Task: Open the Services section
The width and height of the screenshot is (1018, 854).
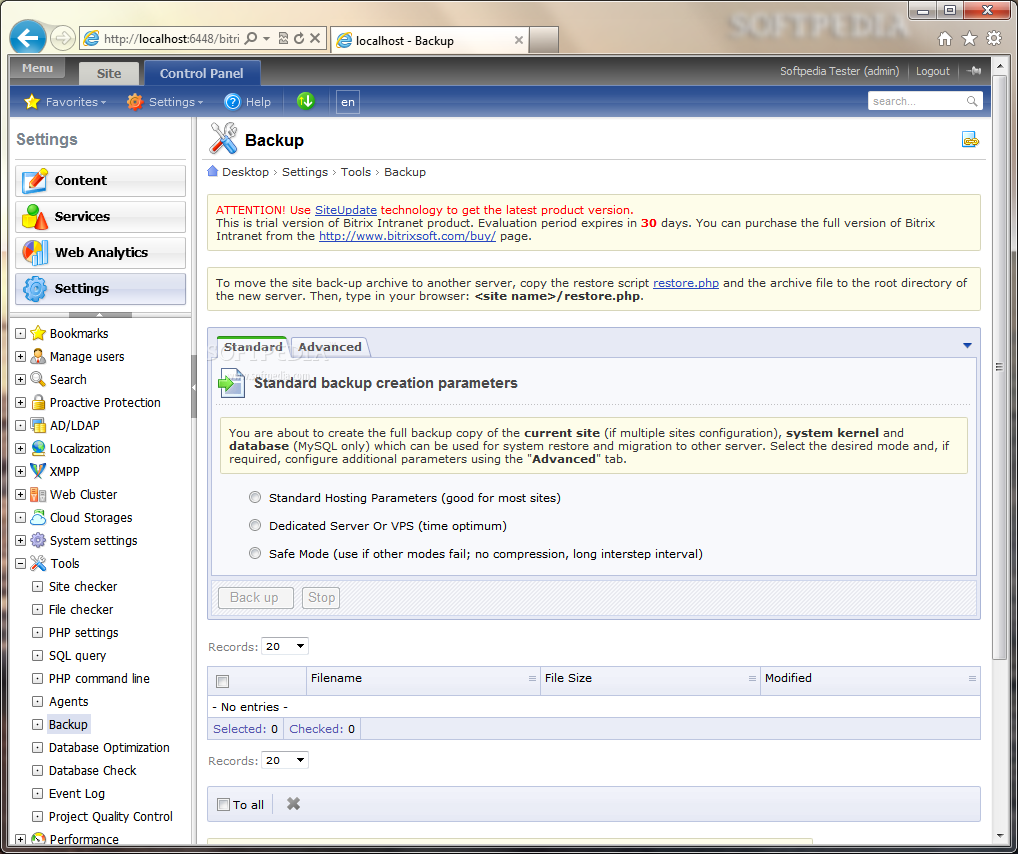Action: 101,216
